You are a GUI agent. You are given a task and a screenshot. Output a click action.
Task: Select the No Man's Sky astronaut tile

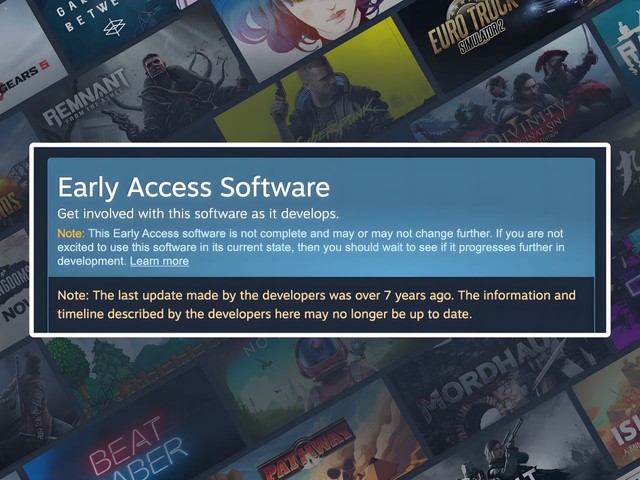point(310,378)
